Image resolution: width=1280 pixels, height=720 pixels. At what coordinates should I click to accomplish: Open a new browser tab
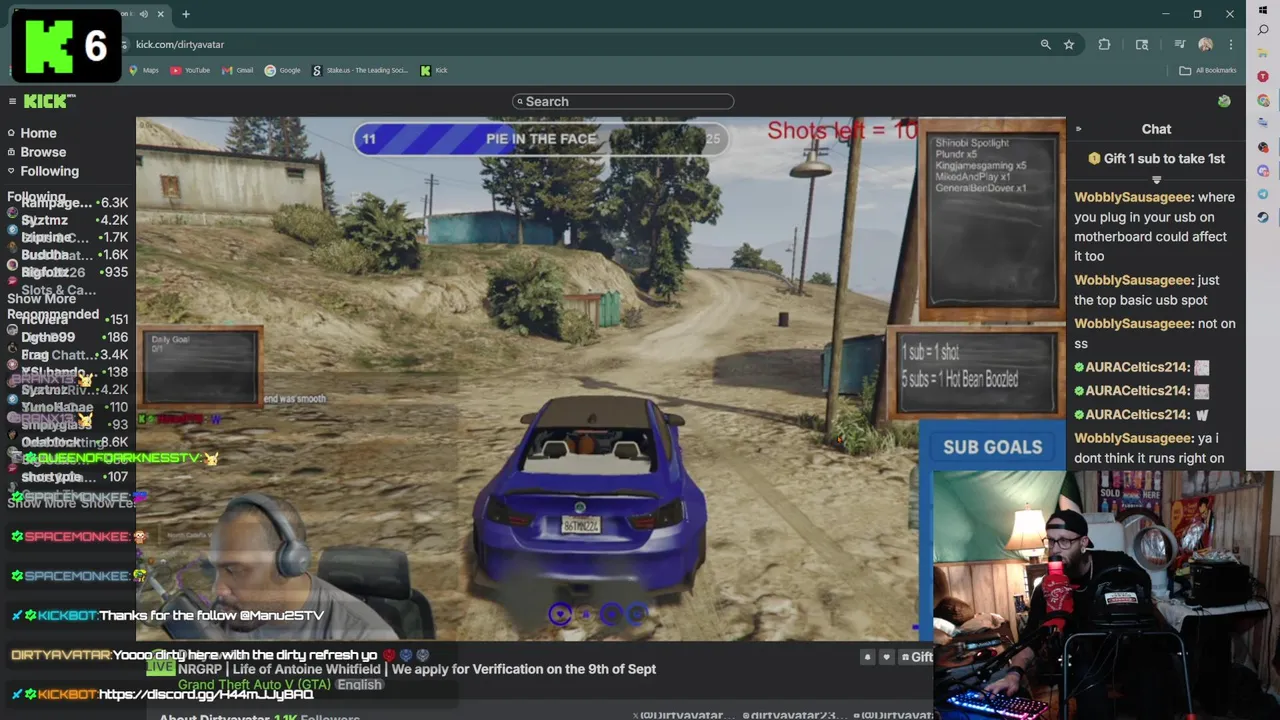point(186,14)
